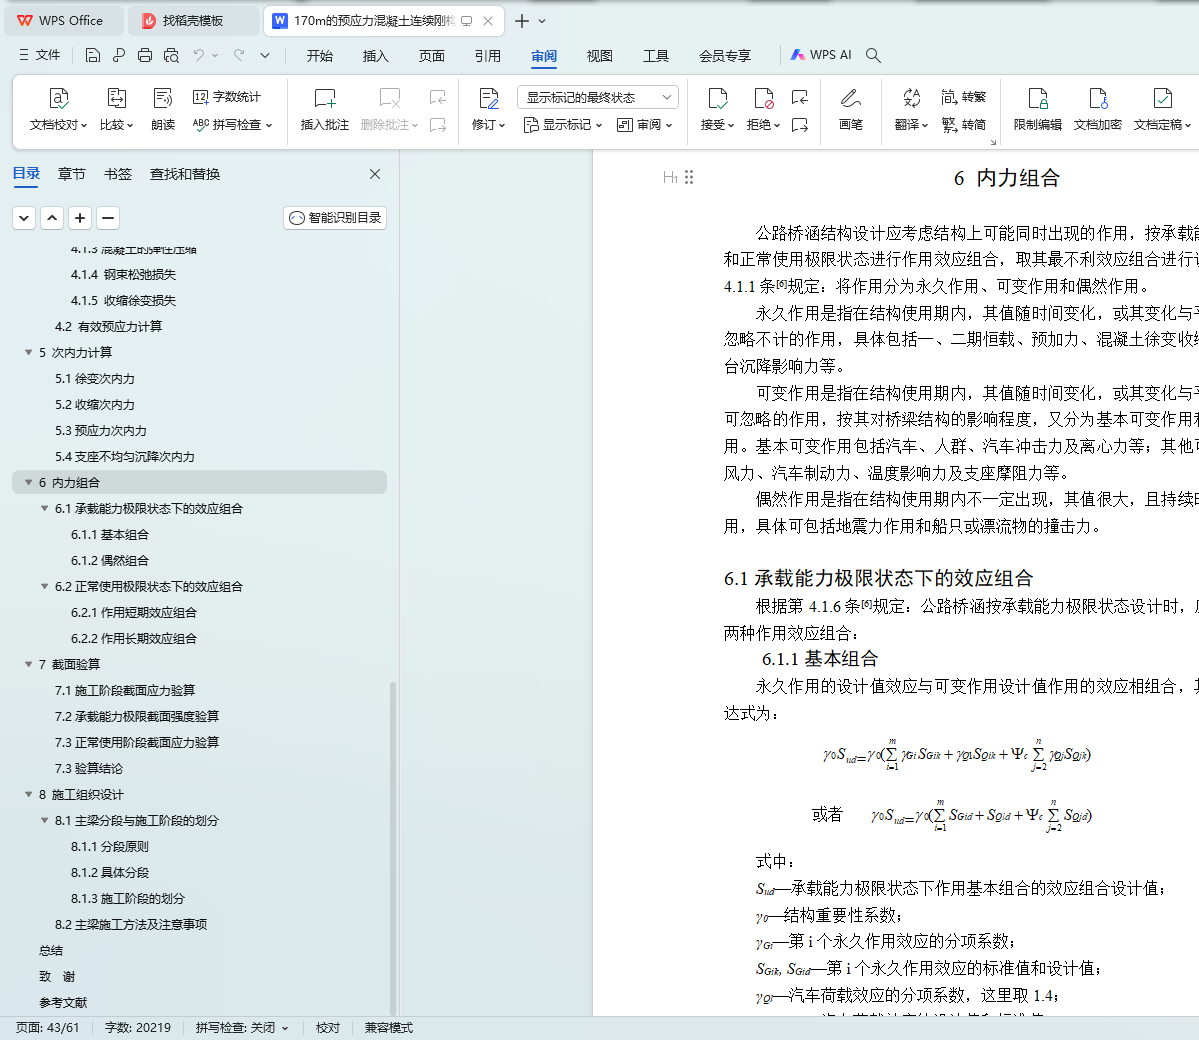
Task: Open WPS AI assistant
Action: pyautogui.click(x=820, y=55)
